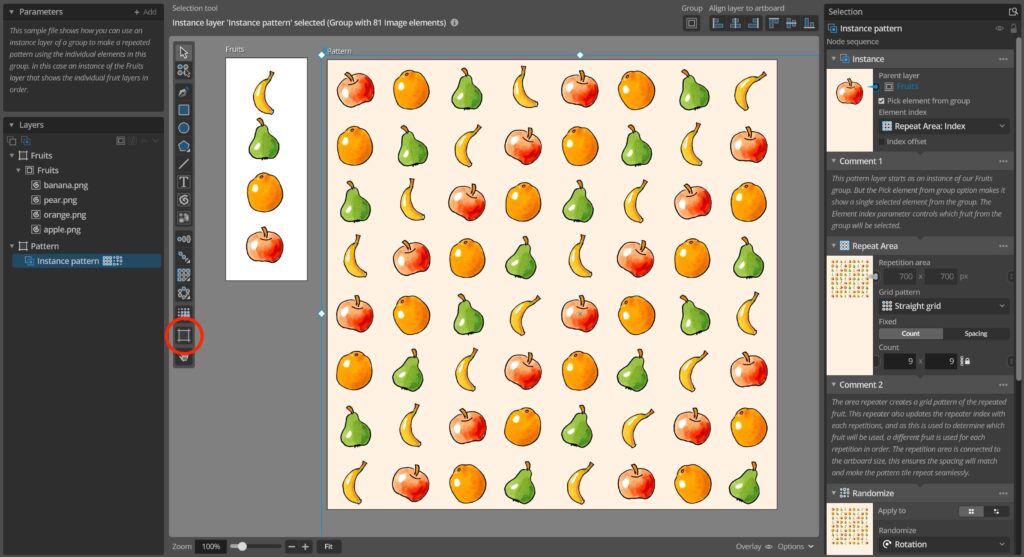Screen dimensions: 1024x557
Task: Select the Rectangle shape tool
Action: click(x=184, y=110)
